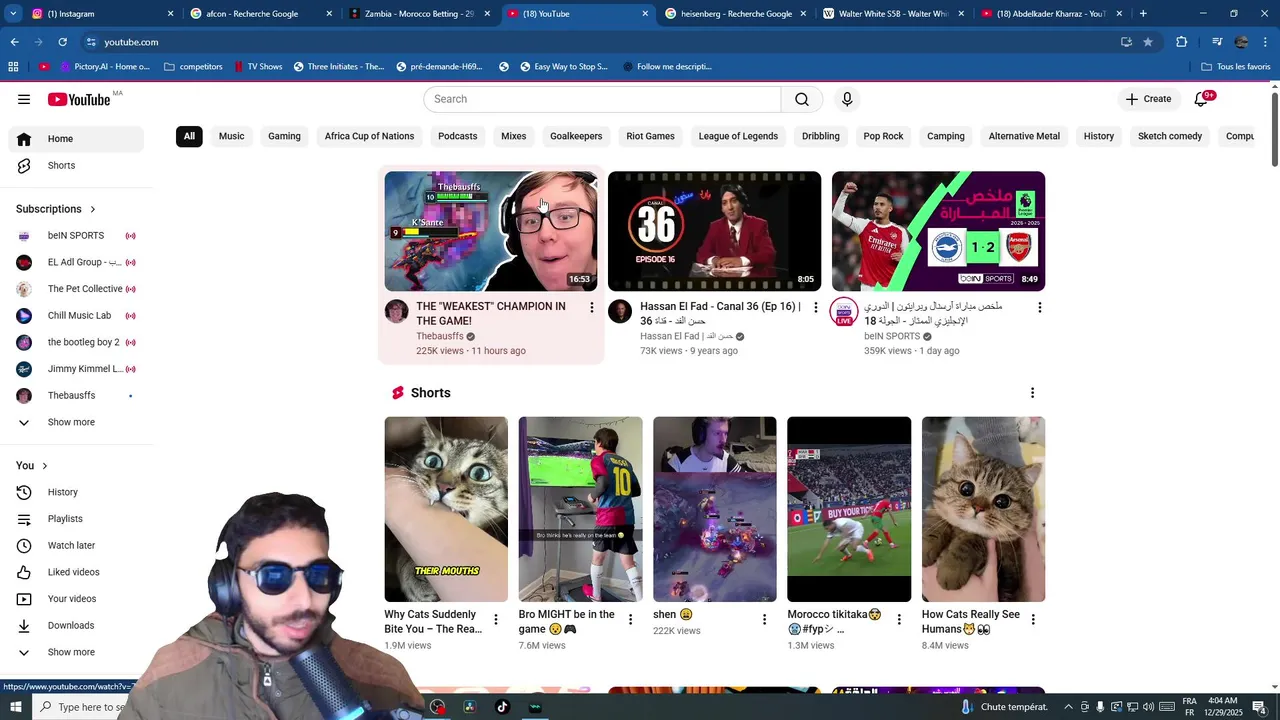This screenshot has width=1280, height=720.
Task: Show more subscriptions in the sidebar
Action: click(x=76, y=422)
